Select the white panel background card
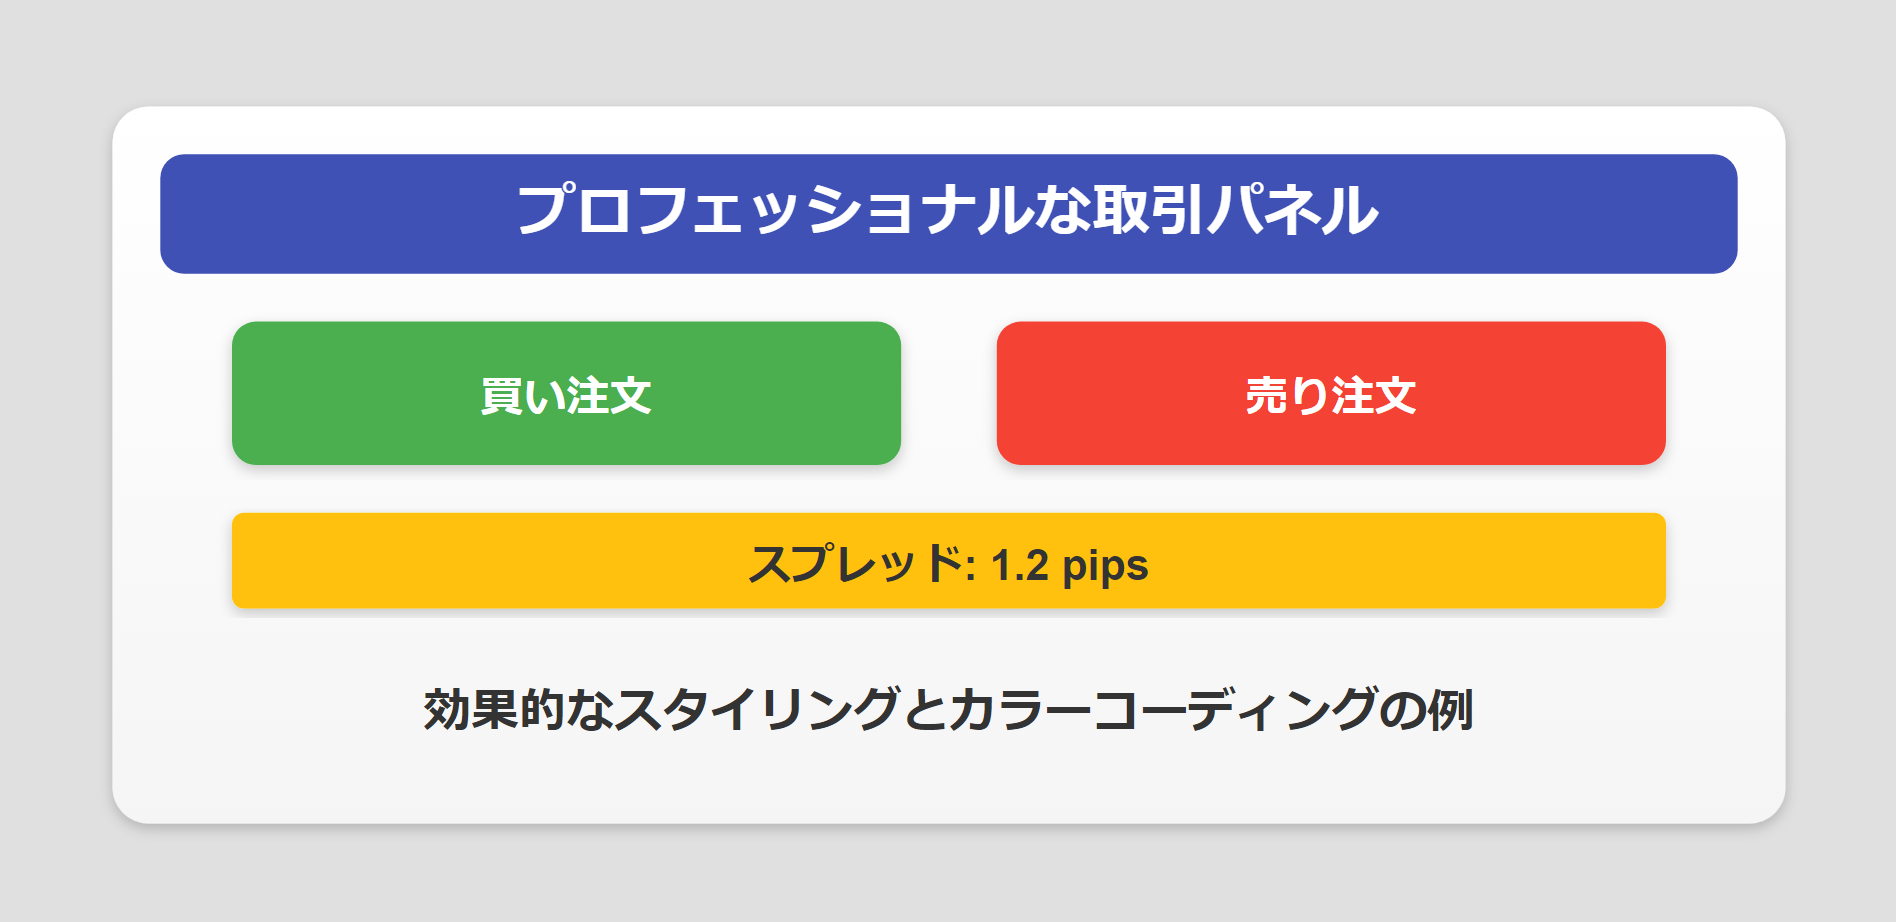This screenshot has height=922, width=1896. (948, 790)
